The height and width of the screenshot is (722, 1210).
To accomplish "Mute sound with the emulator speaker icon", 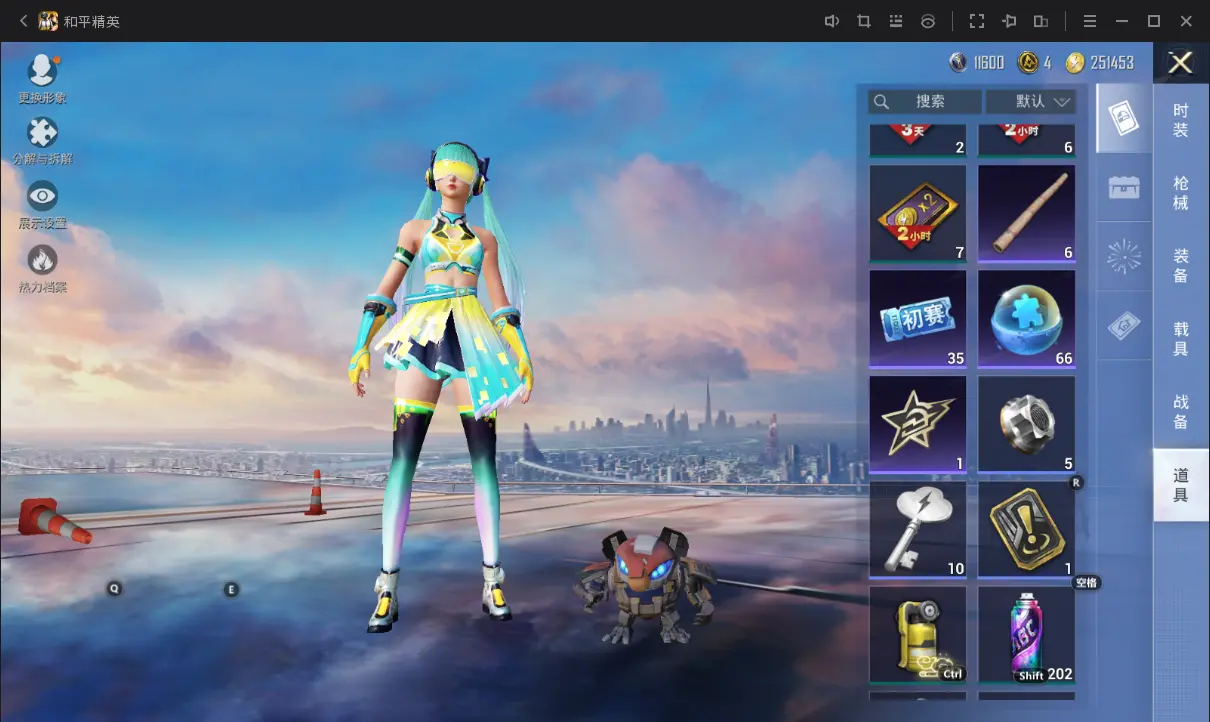I will pyautogui.click(x=831, y=21).
